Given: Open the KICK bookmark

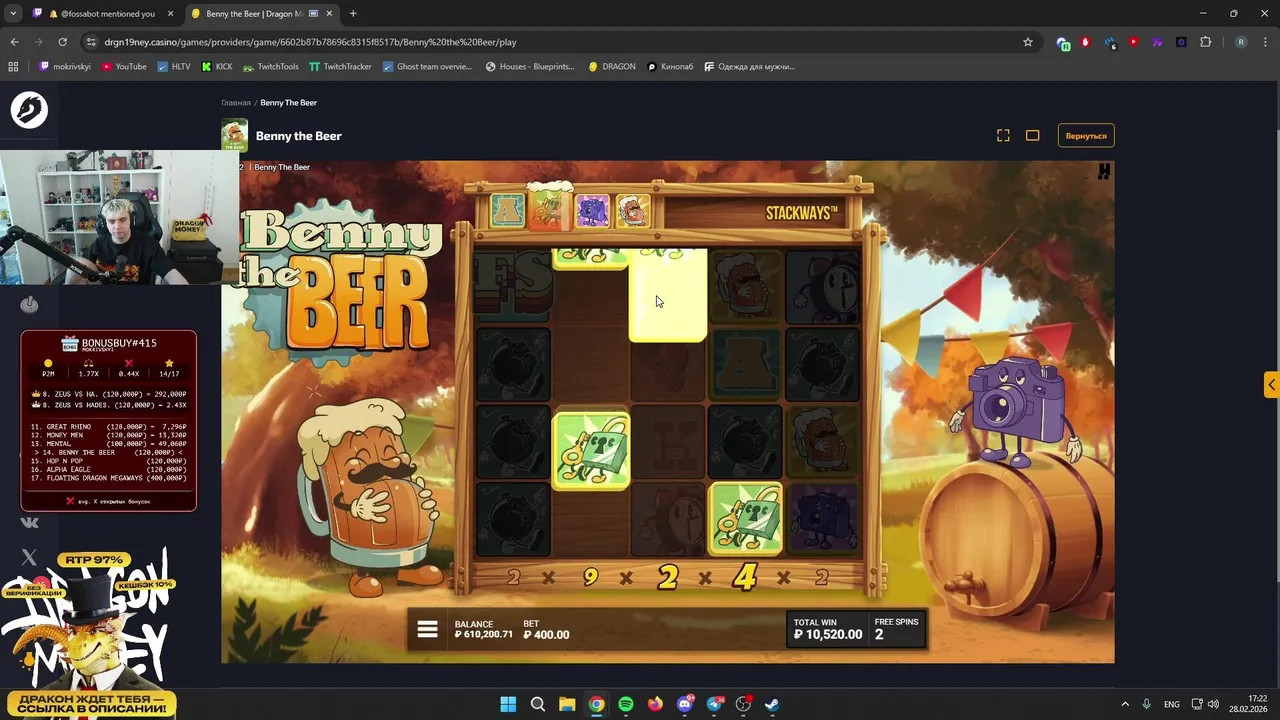Looking at the screenshot, I should point(217,66).
